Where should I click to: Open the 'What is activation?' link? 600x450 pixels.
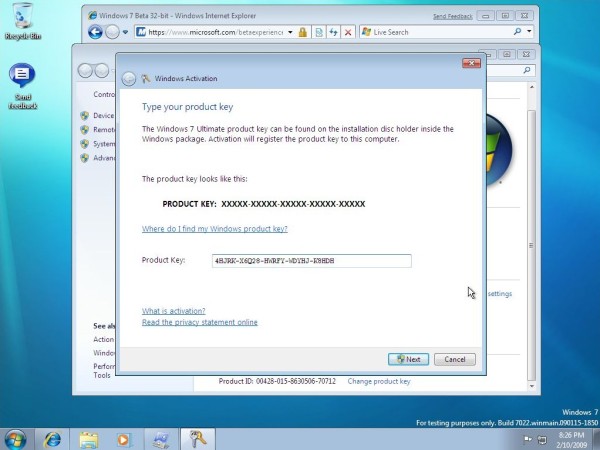pos(174,311)
